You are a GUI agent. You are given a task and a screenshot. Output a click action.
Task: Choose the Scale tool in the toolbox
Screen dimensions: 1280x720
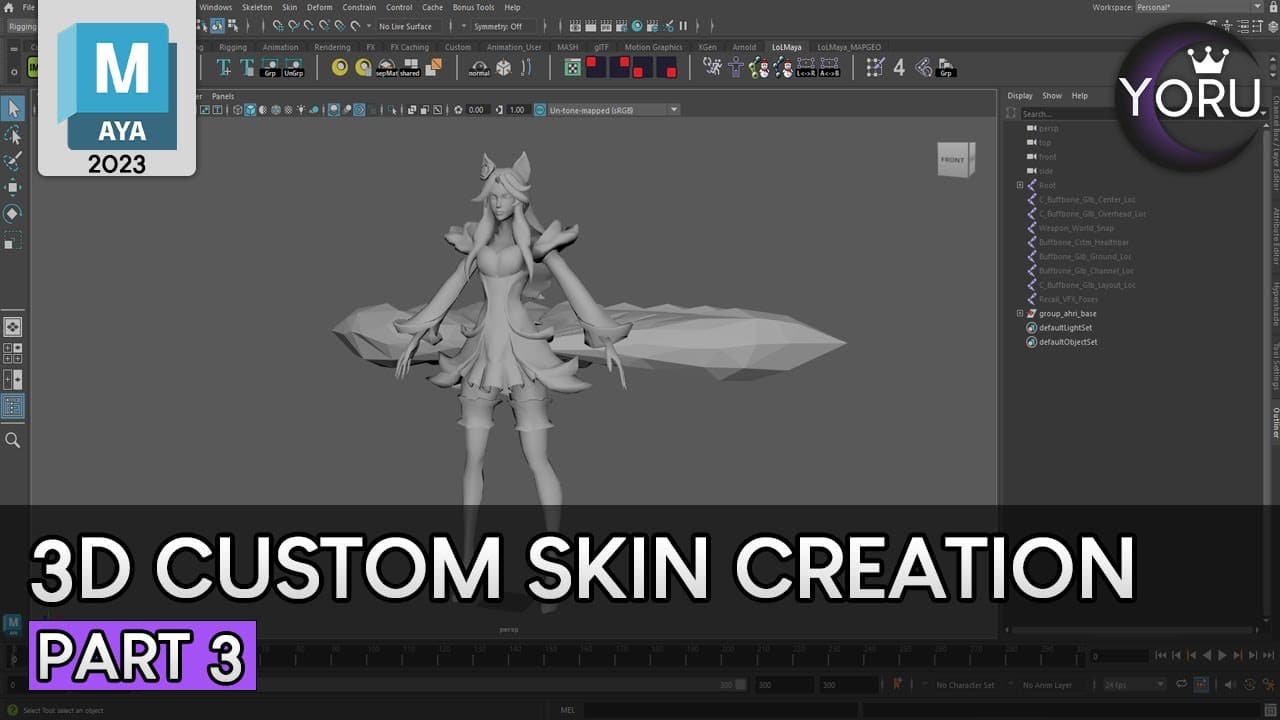13,240
